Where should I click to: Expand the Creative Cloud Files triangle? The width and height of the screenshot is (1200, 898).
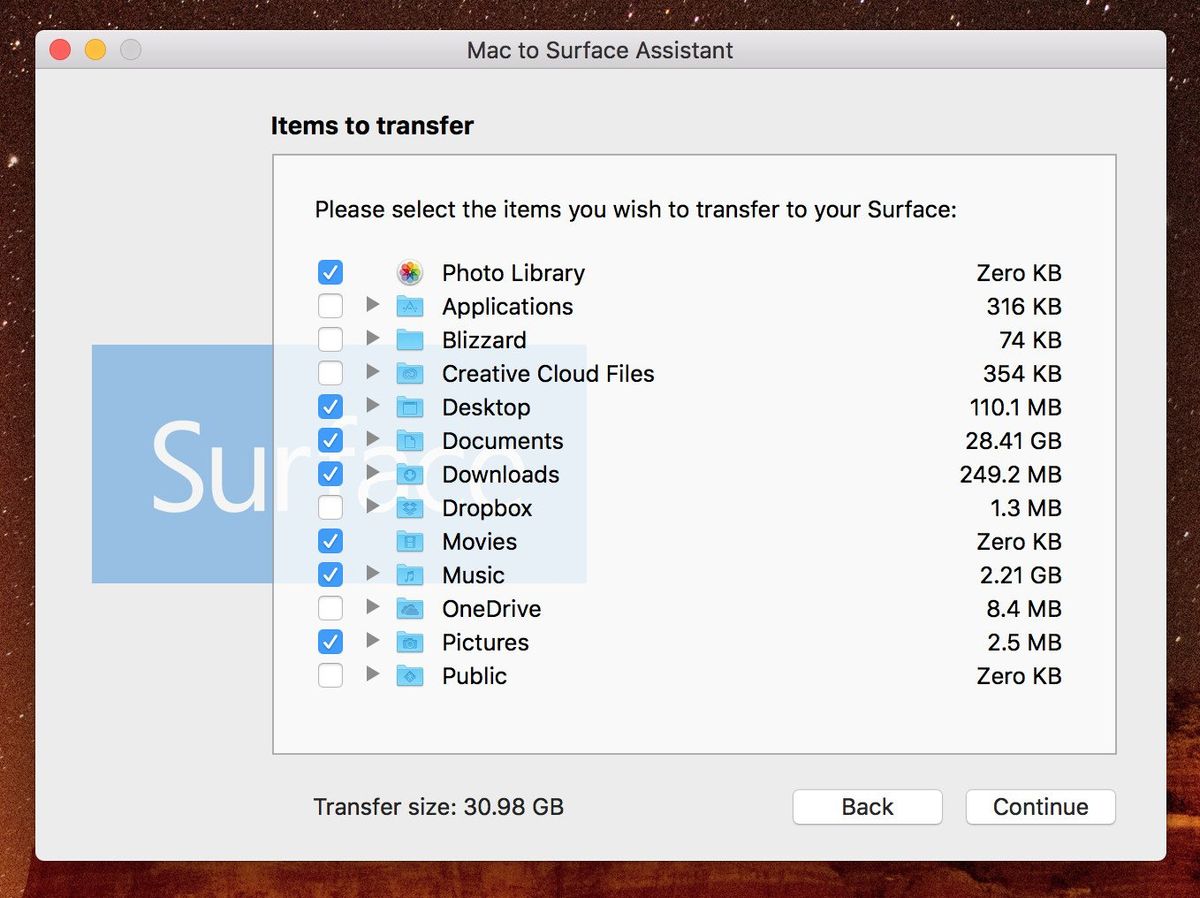373,371
